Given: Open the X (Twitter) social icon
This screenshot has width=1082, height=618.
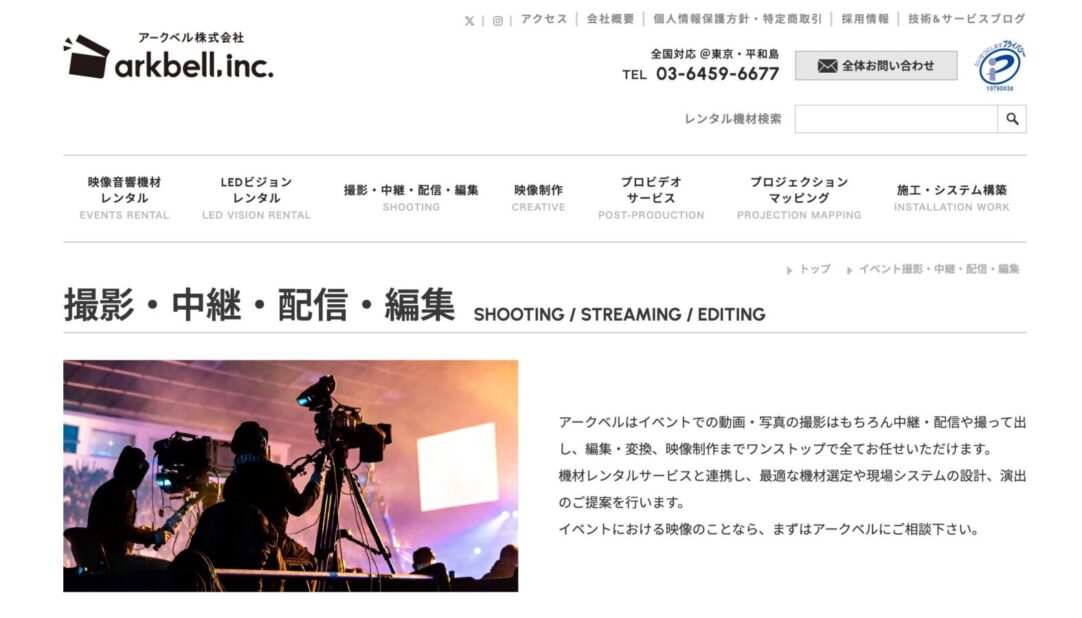Looking at the screenshot, I should pyautogui.click(x=469, y=20).
